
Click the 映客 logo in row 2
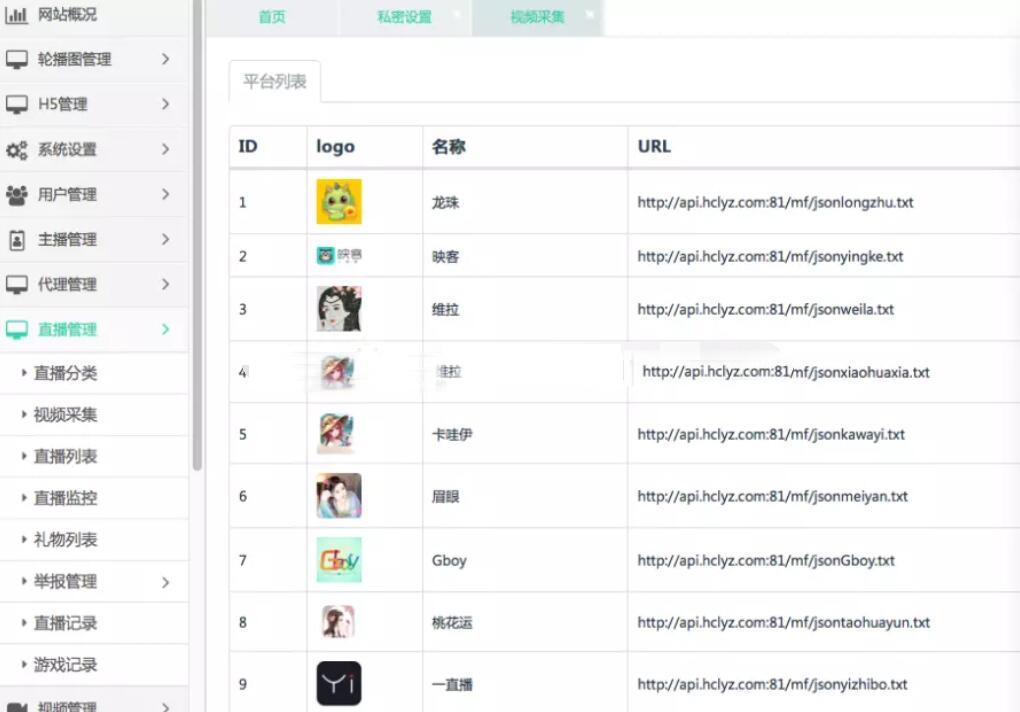click(339, 256)
